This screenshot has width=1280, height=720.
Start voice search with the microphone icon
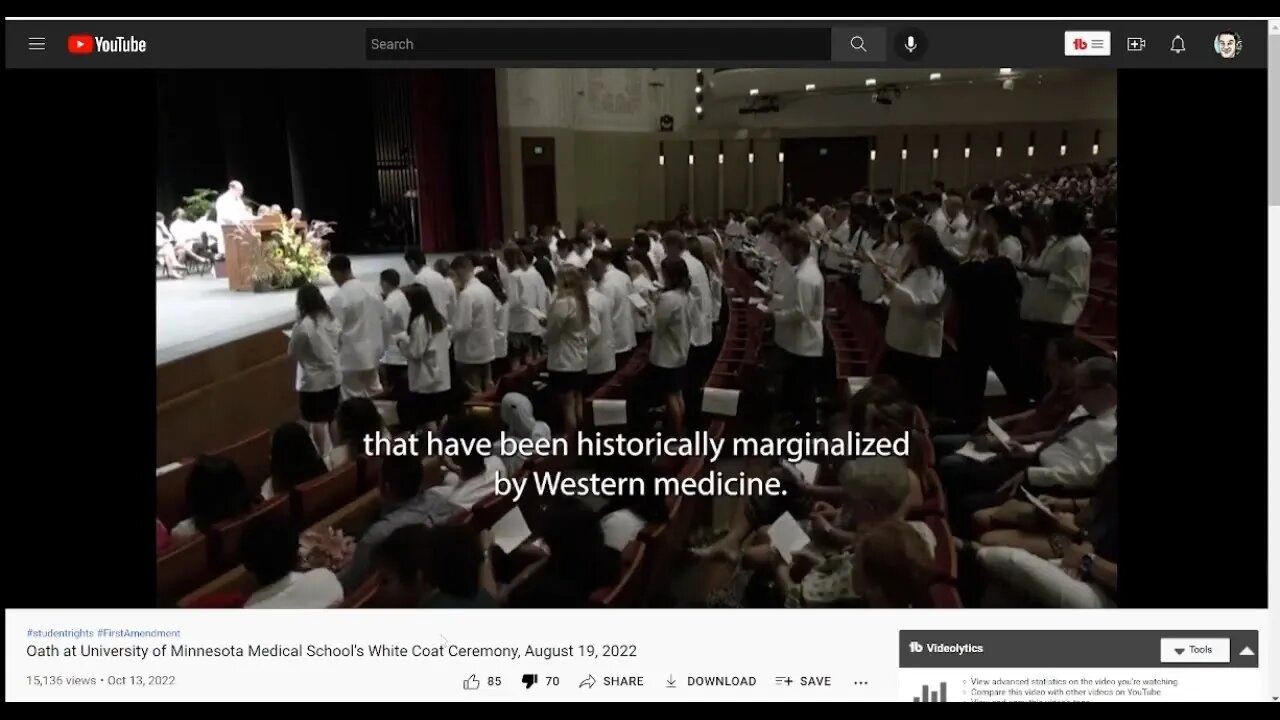pyautogui.click(x=910, y=44)
